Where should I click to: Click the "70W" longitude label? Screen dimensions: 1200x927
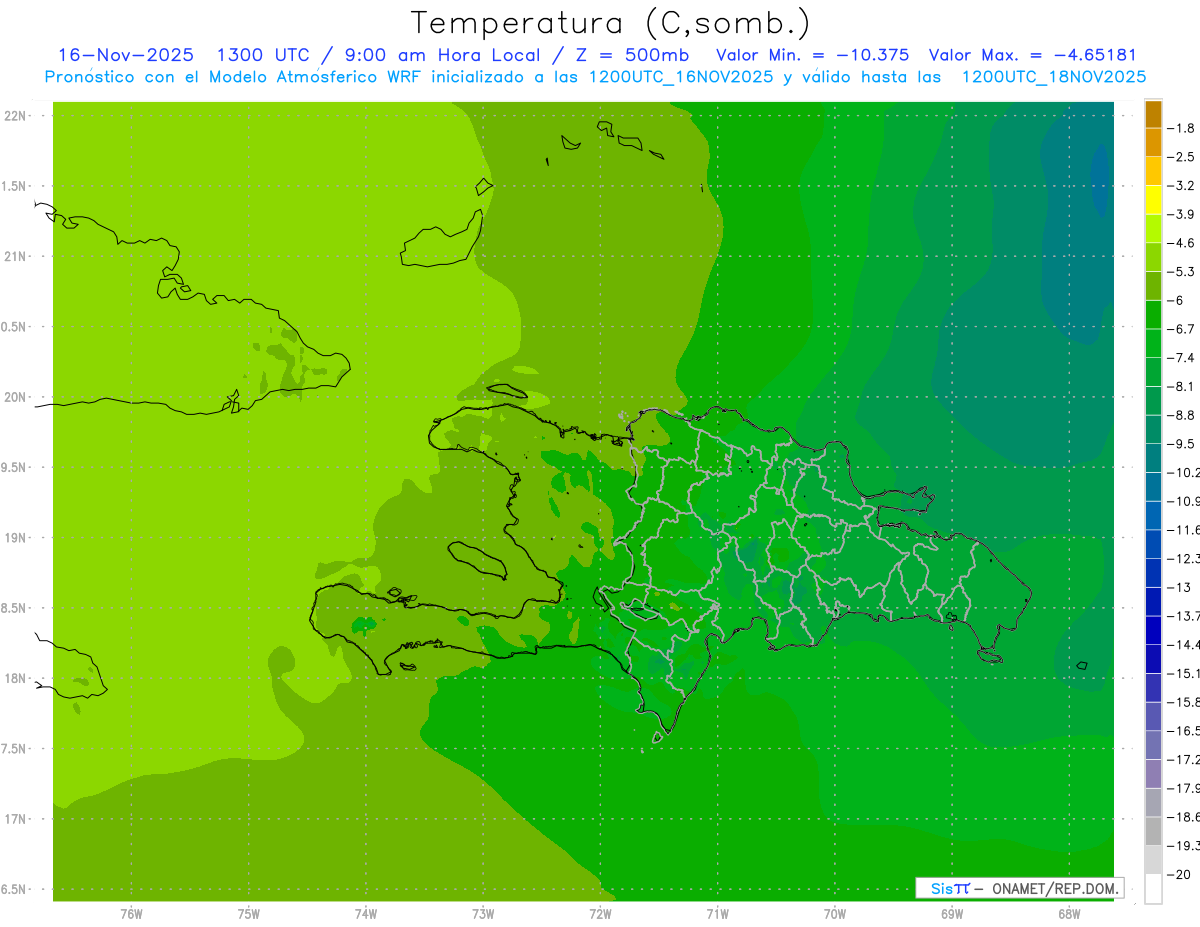835,914
